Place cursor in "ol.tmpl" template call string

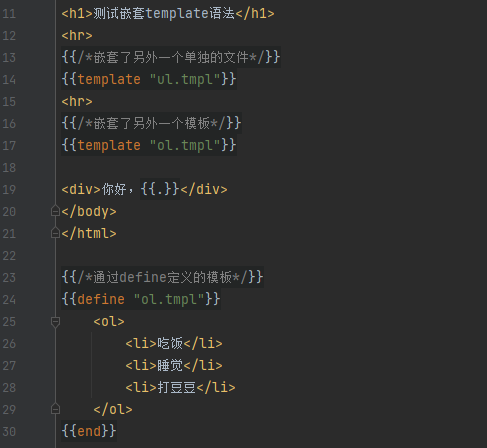click(x=185, y=146)
